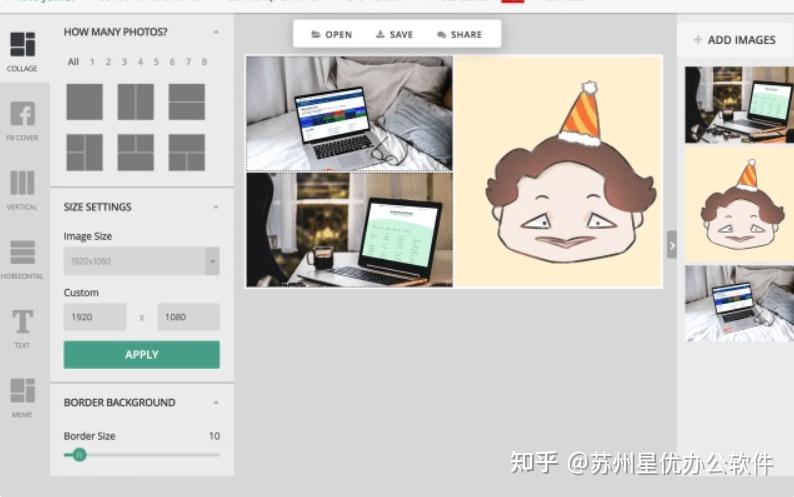794x497 pixels.
Task: Filter layouts to 4 photos
Action: [140, 62]
